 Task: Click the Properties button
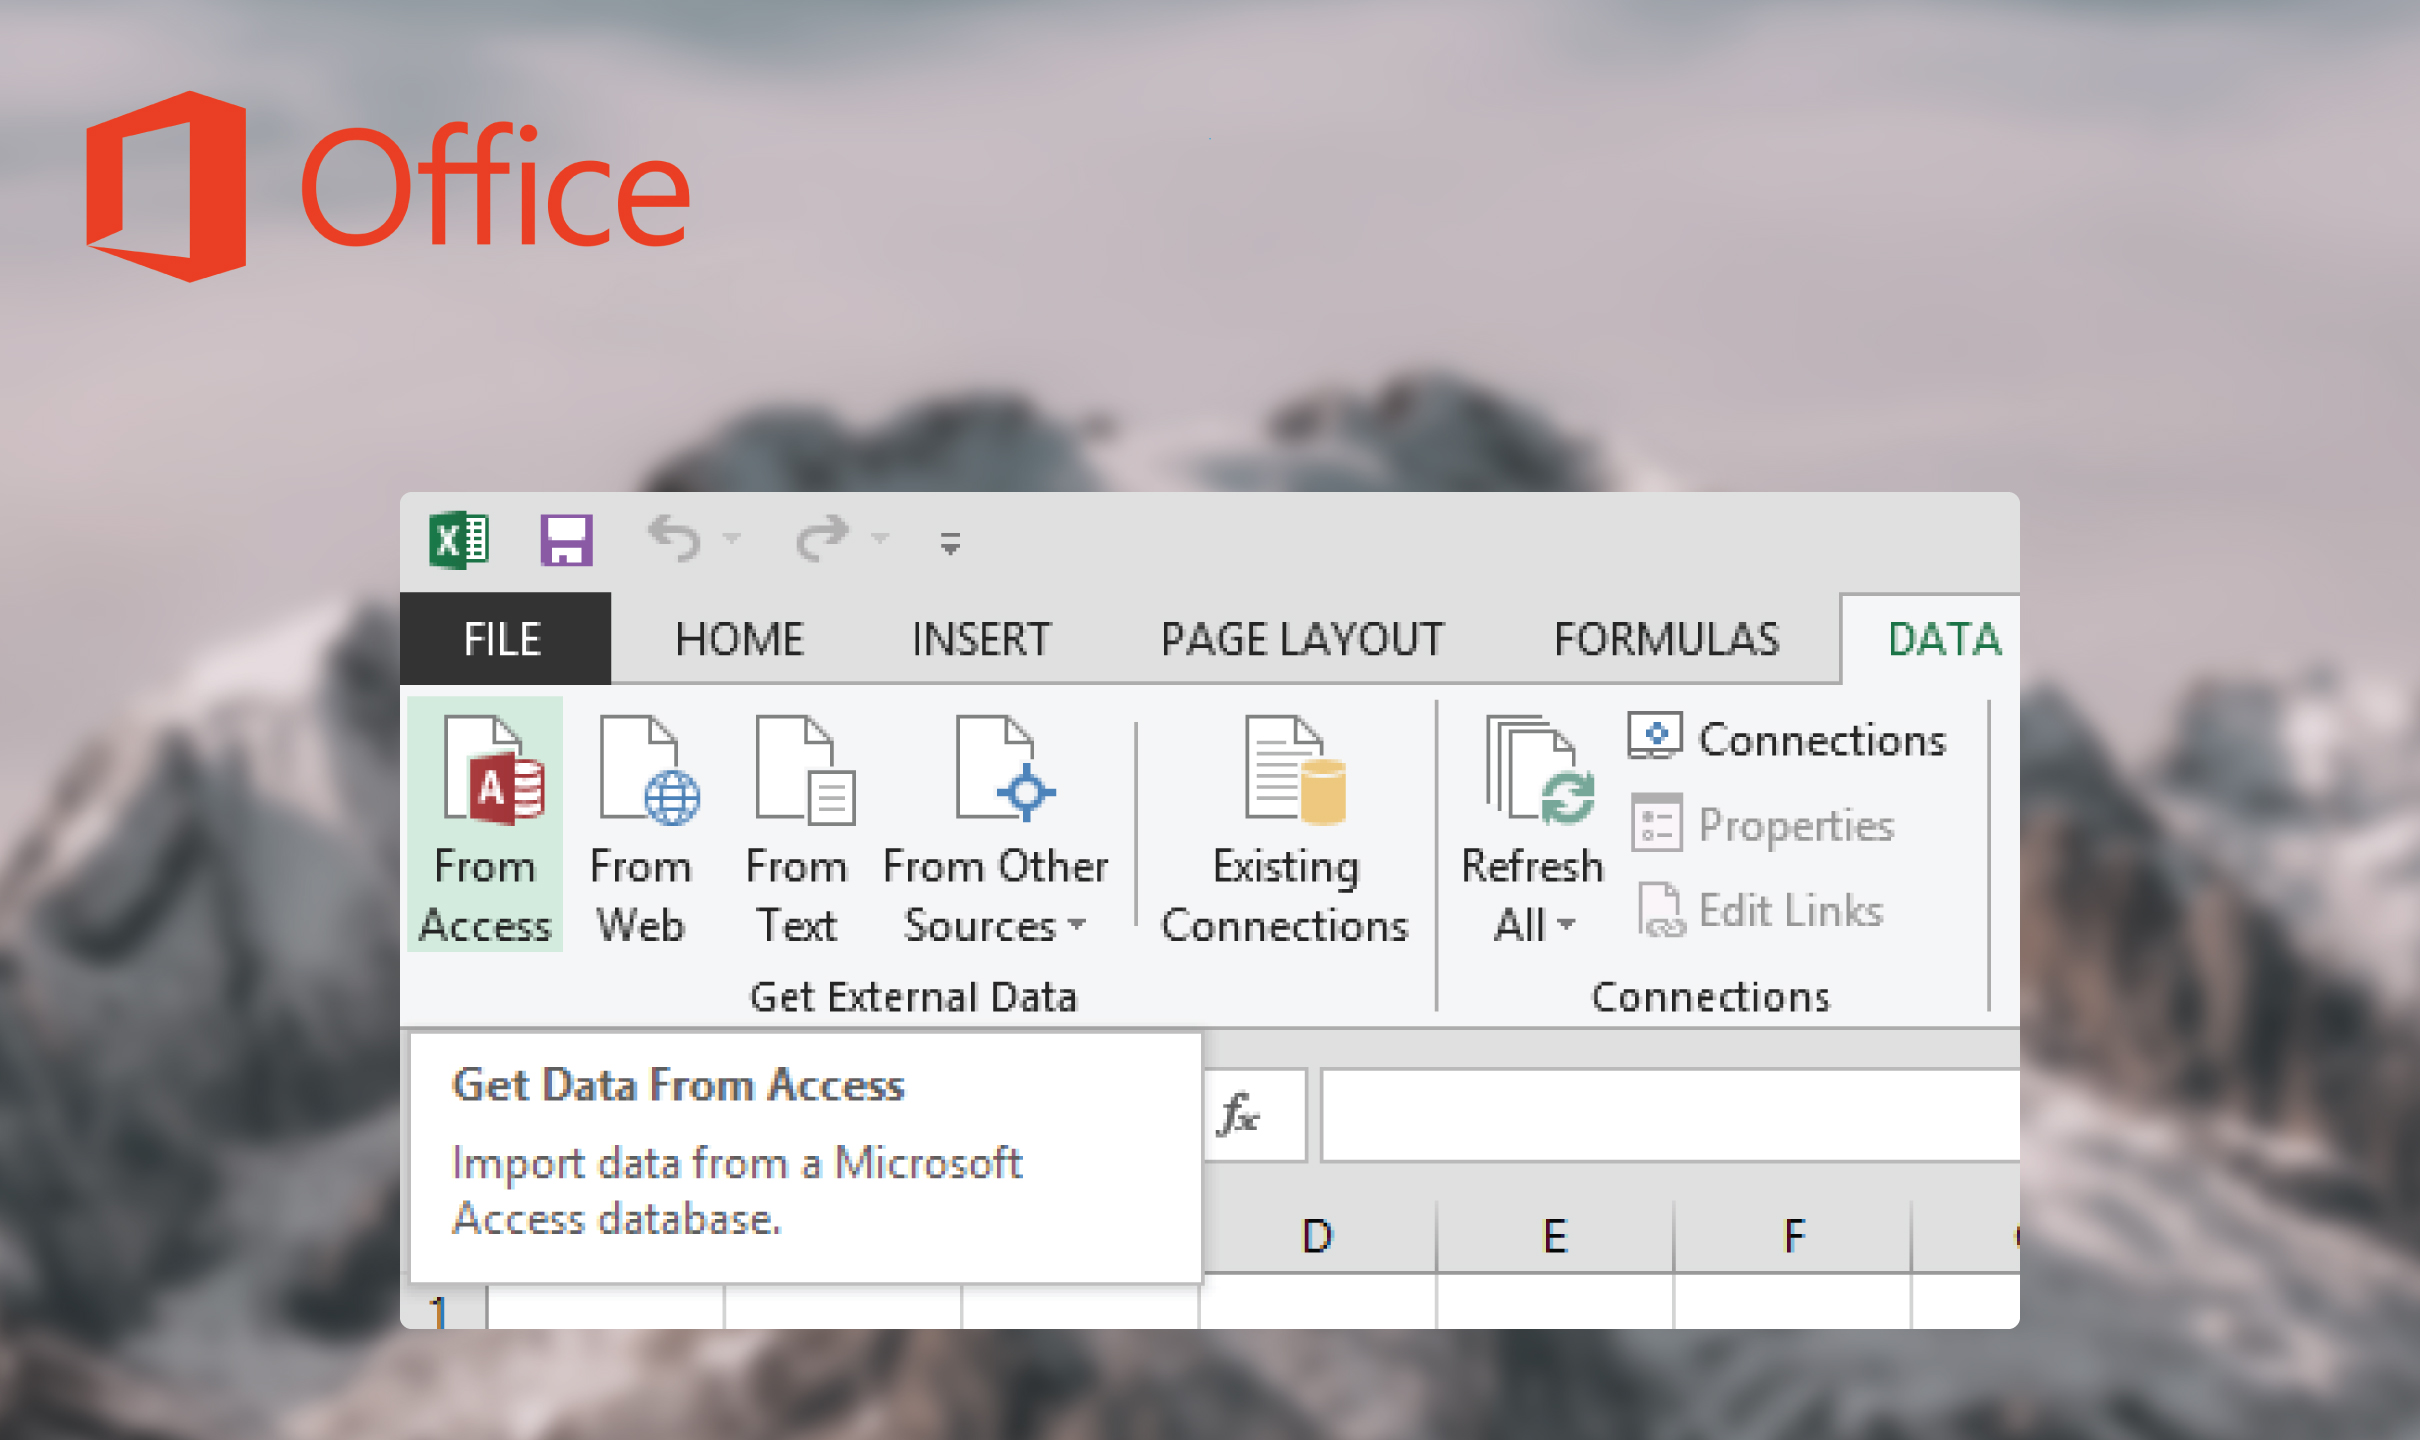[x=1764, y=825]
